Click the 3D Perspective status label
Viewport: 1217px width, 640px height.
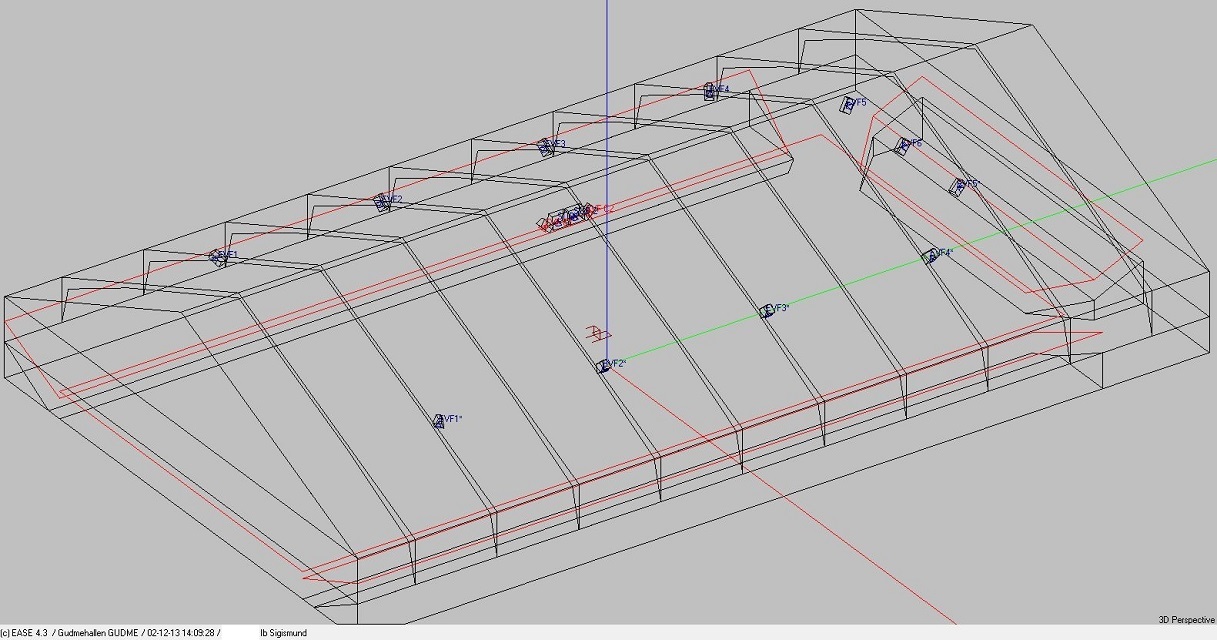pyautogui.click(x=1186, y=620)
